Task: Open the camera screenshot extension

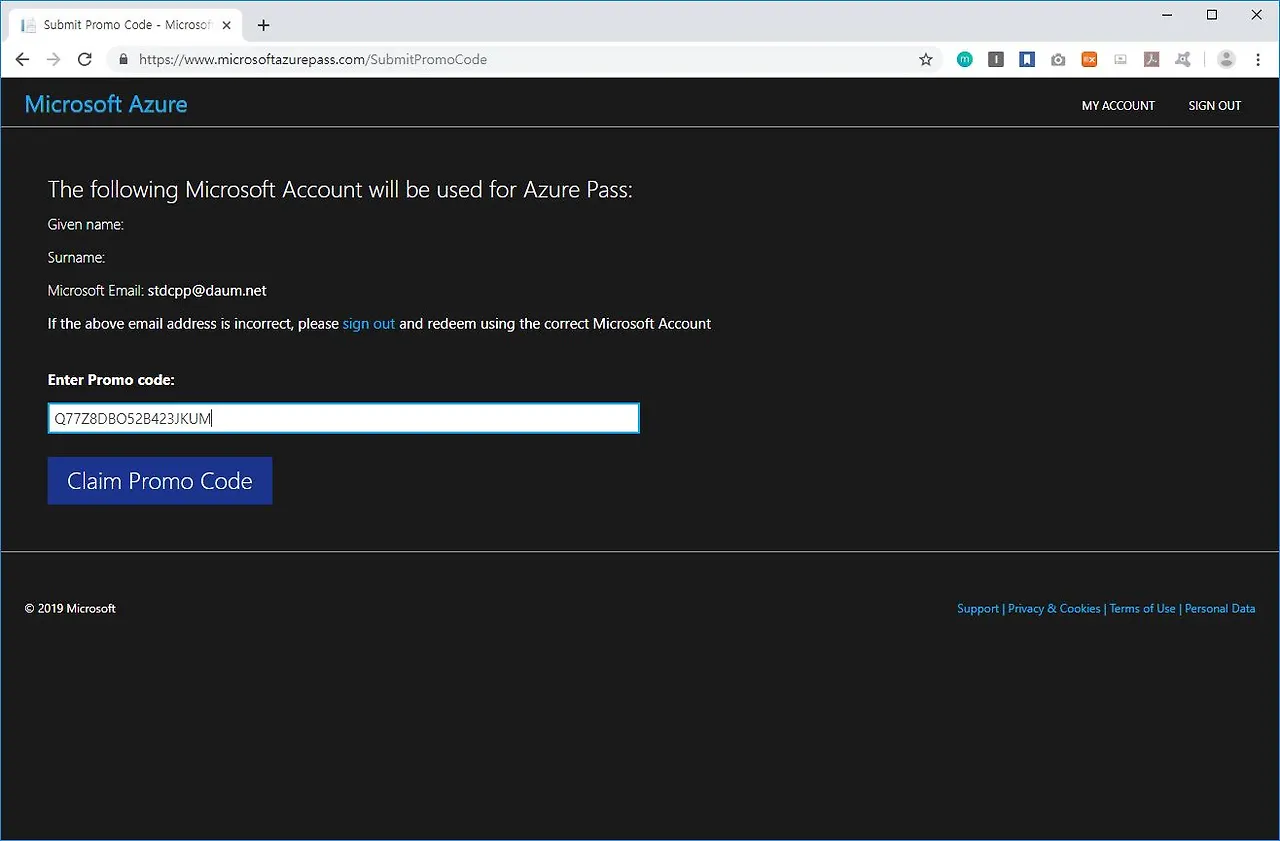Action: [x=1058, y=59]
